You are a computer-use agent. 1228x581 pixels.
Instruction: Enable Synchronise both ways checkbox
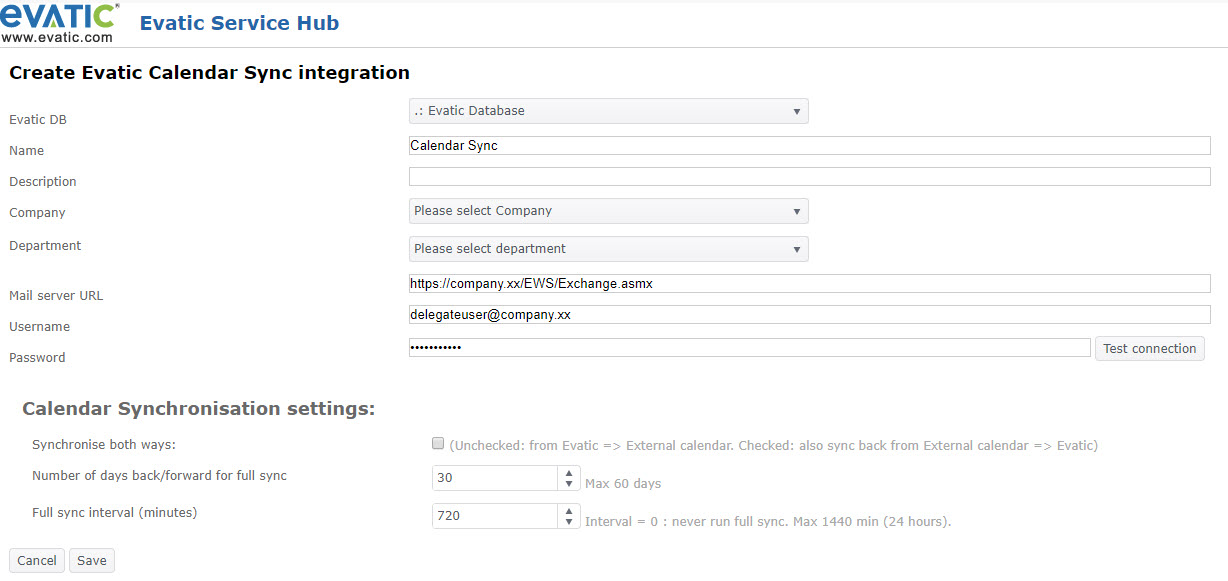point(438,444)
